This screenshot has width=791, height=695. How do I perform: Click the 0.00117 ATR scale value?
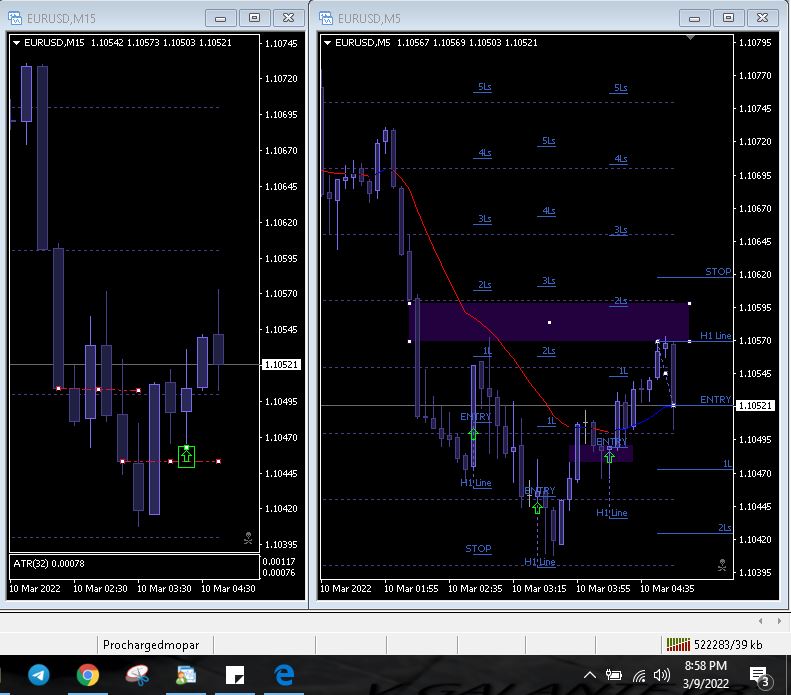tap(279, 561)
